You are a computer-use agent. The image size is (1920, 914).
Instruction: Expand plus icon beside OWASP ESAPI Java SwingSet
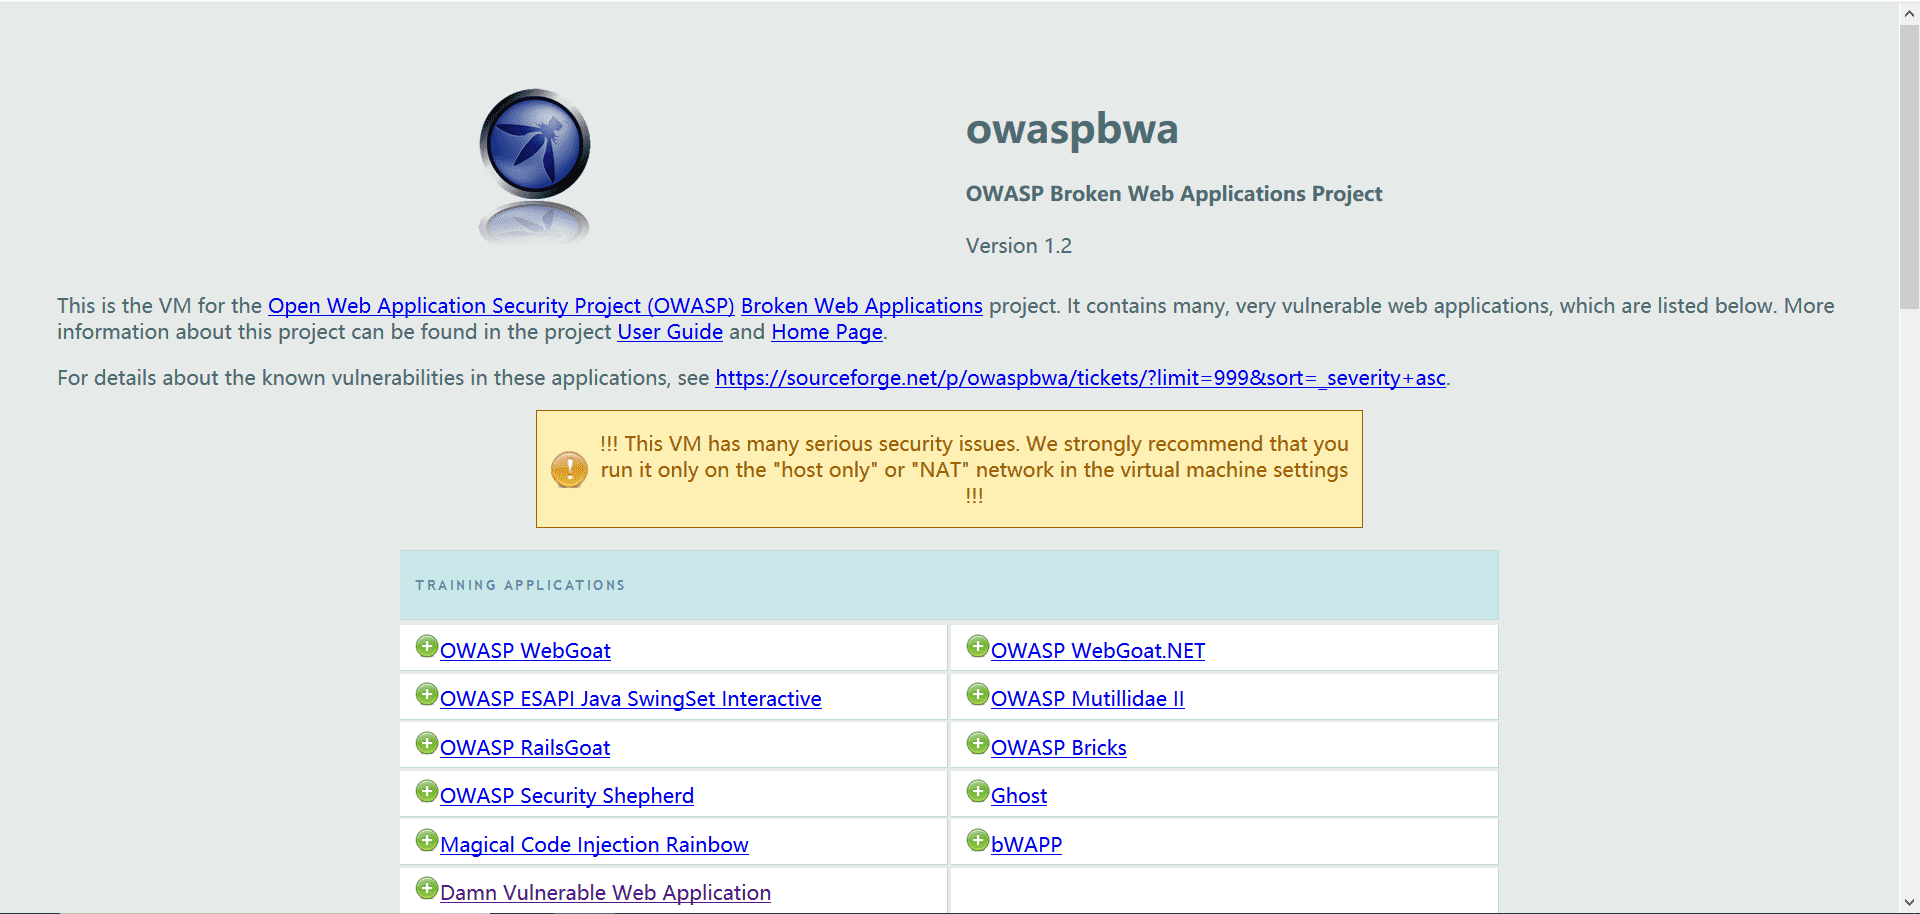(x=427, y=695)
